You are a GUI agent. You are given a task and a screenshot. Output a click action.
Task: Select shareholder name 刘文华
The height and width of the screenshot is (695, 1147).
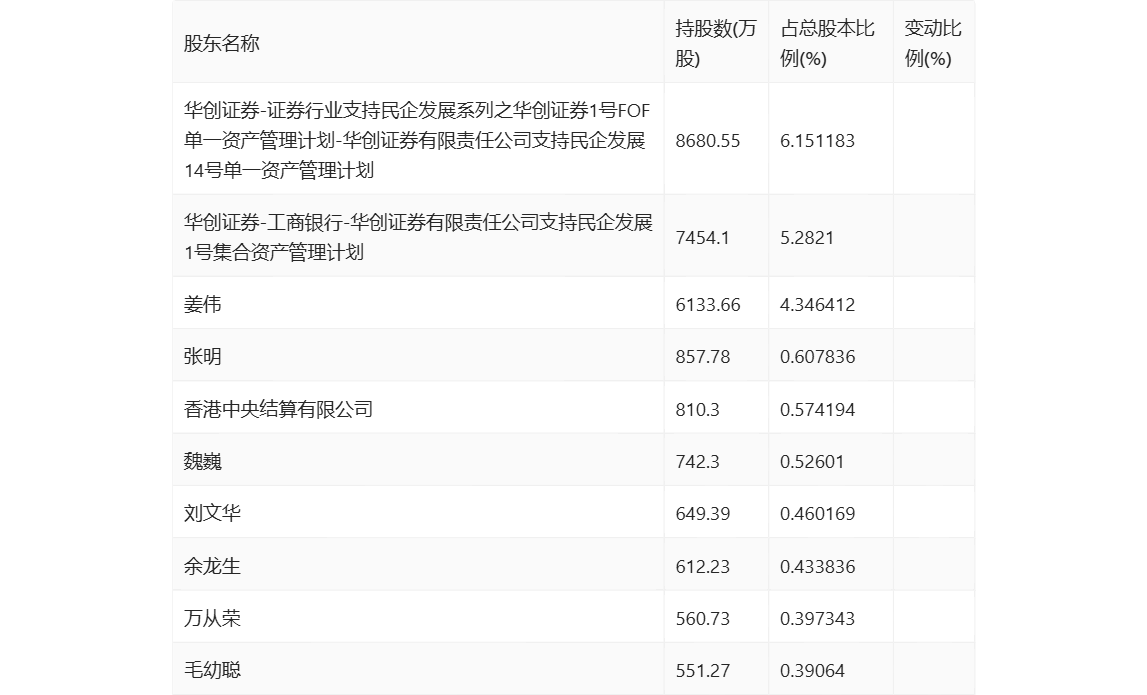pyautogui.click(x=212, y=513)
